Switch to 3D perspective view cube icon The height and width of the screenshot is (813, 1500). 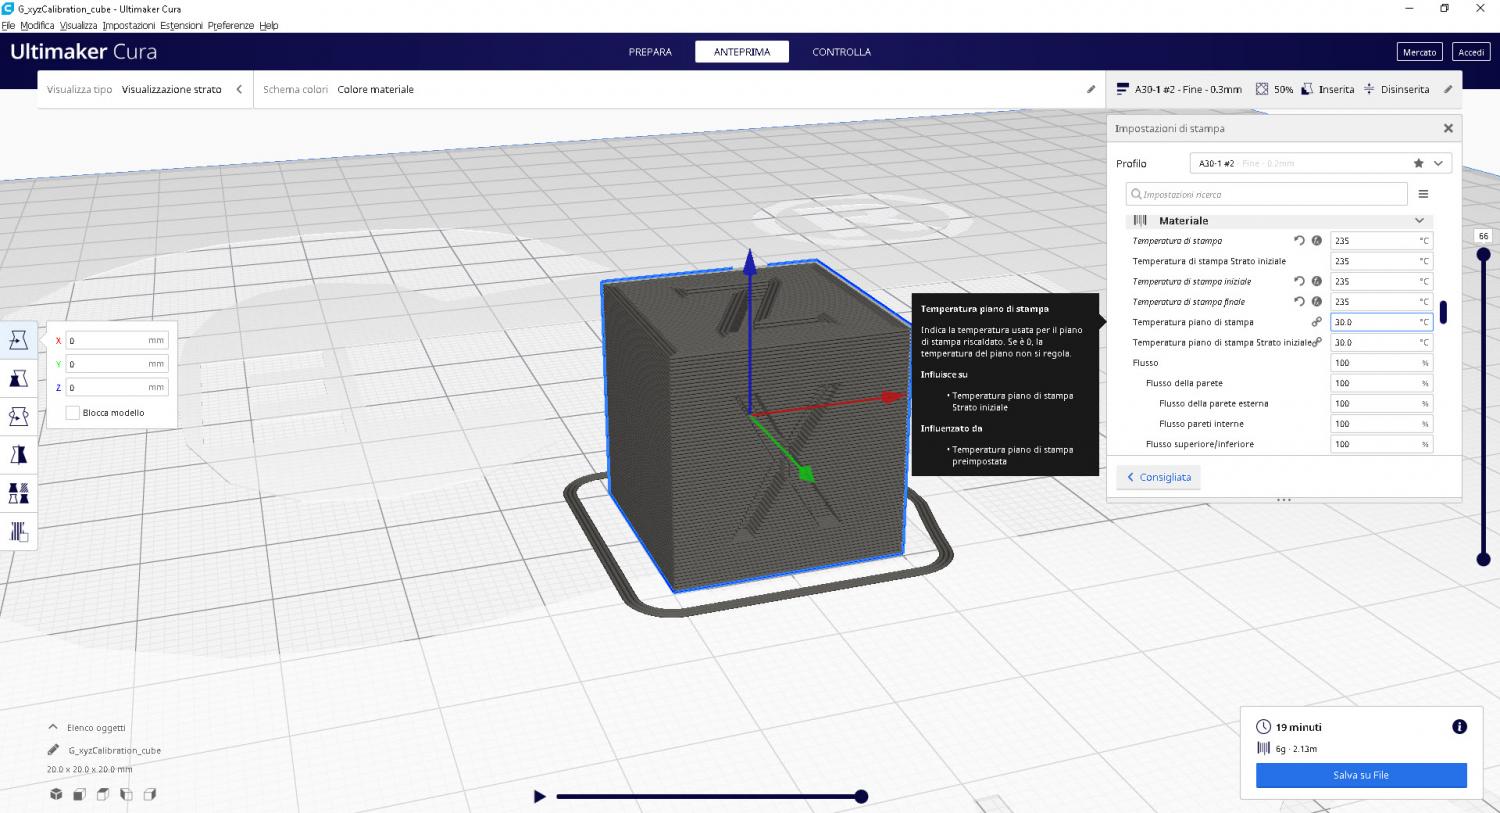[x=56, y=794]
